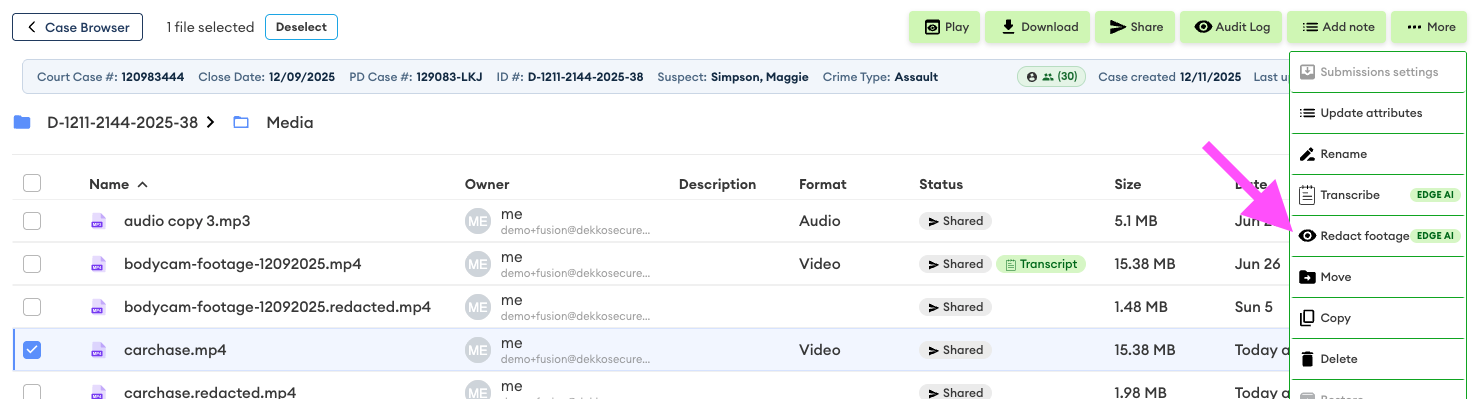Go back to Case Browser
This screenshot has height=399, width=1475.
click(x=77, y=27)
